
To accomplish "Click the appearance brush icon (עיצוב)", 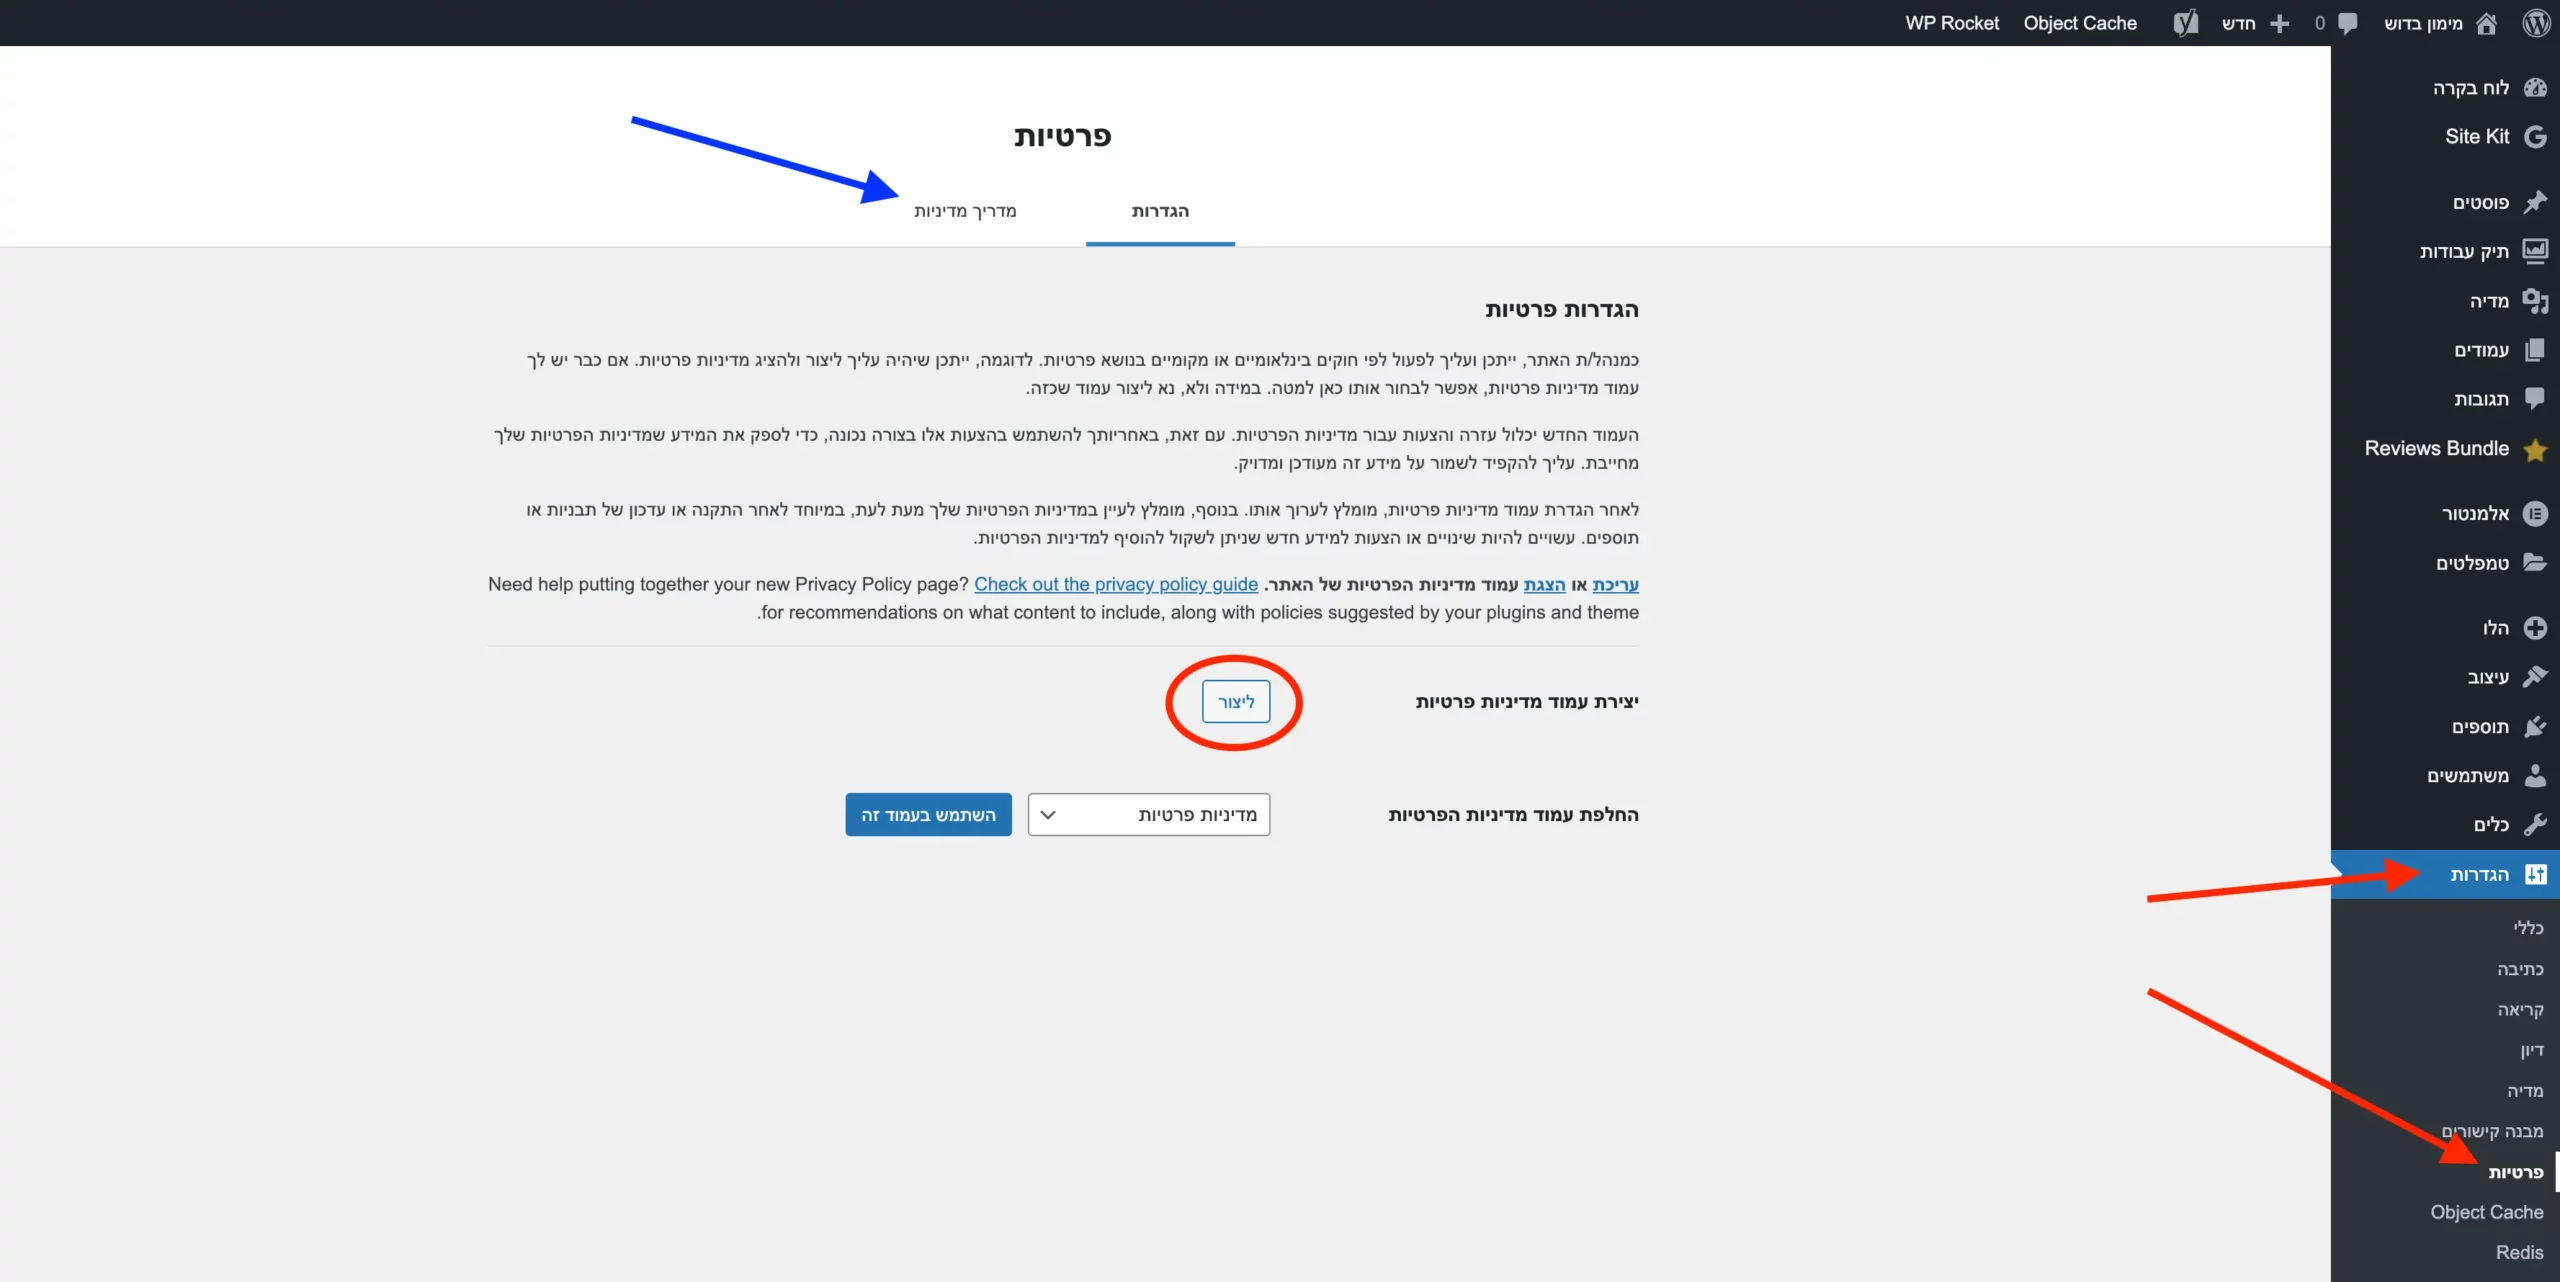I will (x=2535, y=677).
